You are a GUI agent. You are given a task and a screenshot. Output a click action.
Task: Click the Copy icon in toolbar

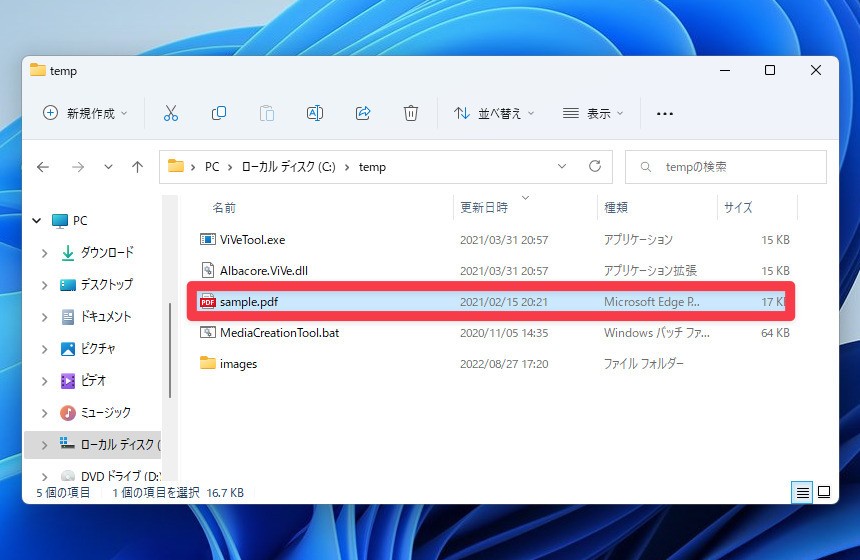tap(219, 114)
